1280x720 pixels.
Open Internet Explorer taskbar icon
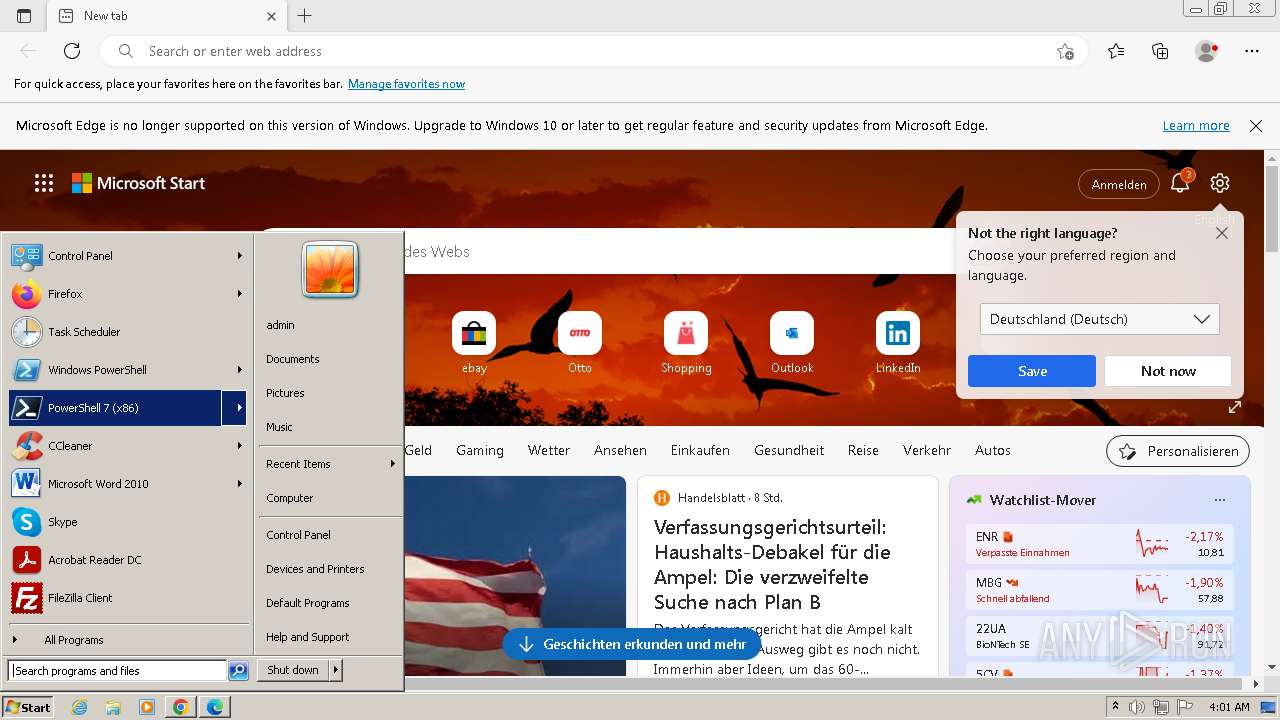79,707
